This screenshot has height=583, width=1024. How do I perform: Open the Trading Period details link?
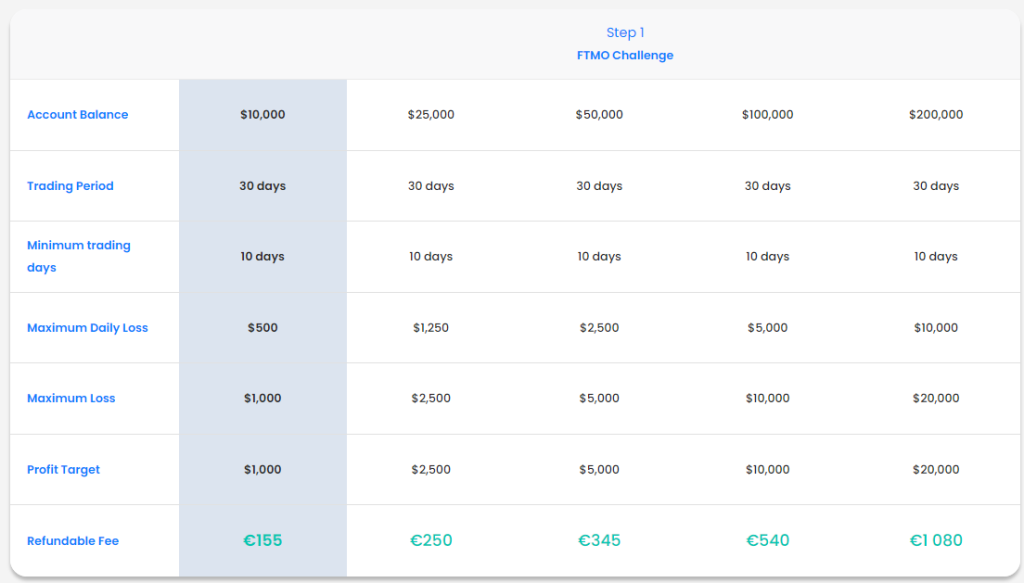click(x=70, y=185)
